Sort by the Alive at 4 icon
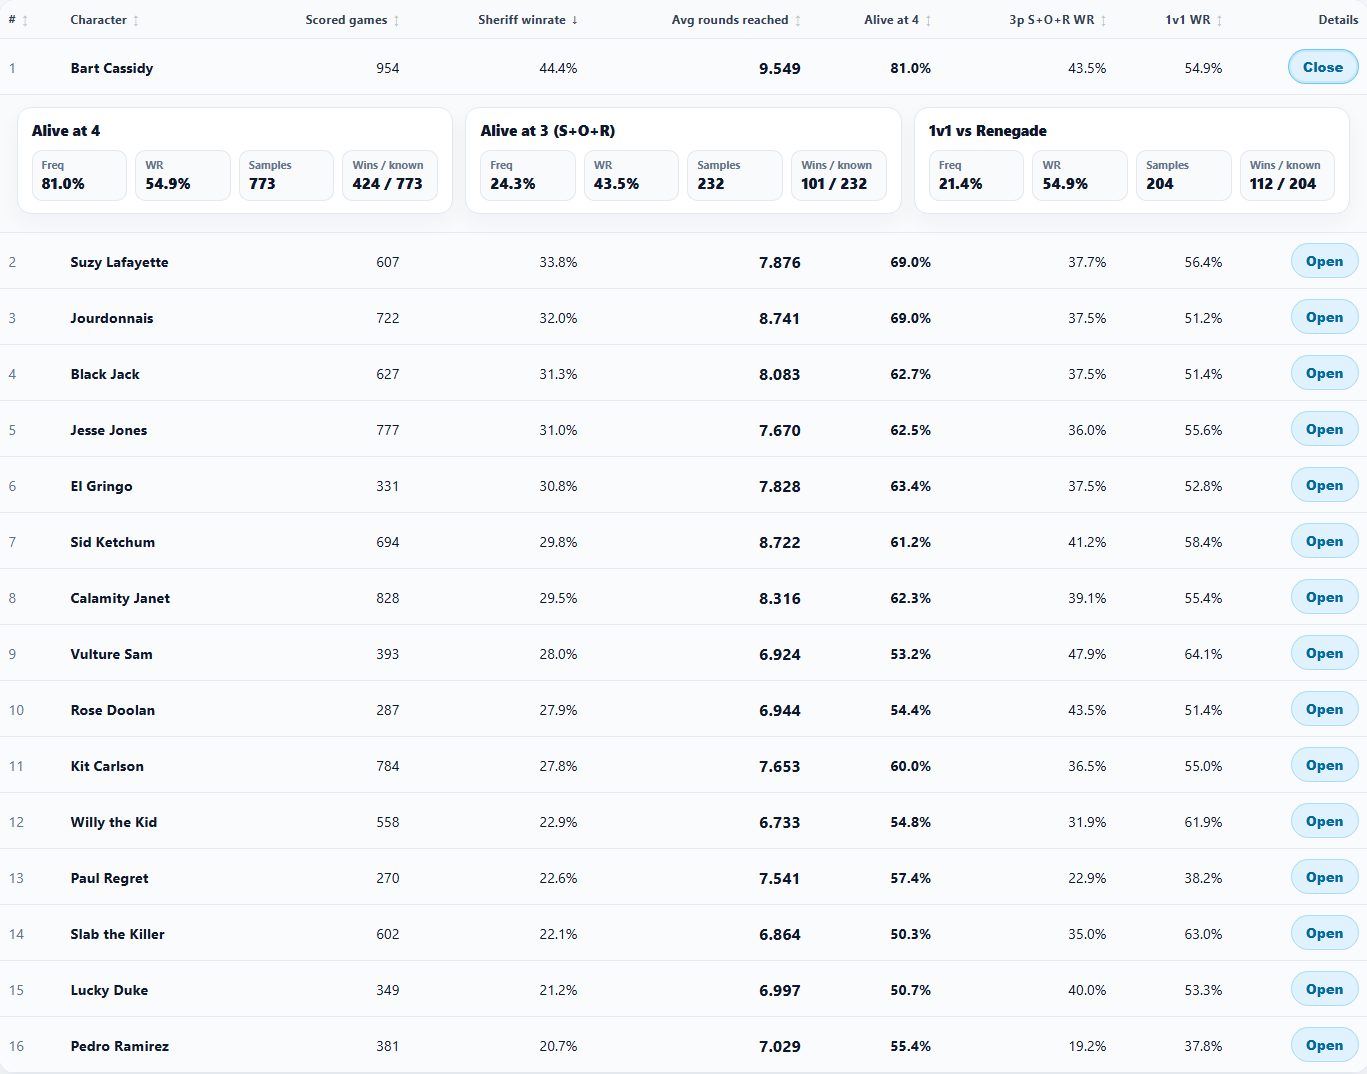The image size is (1367, 1074). 928,20
